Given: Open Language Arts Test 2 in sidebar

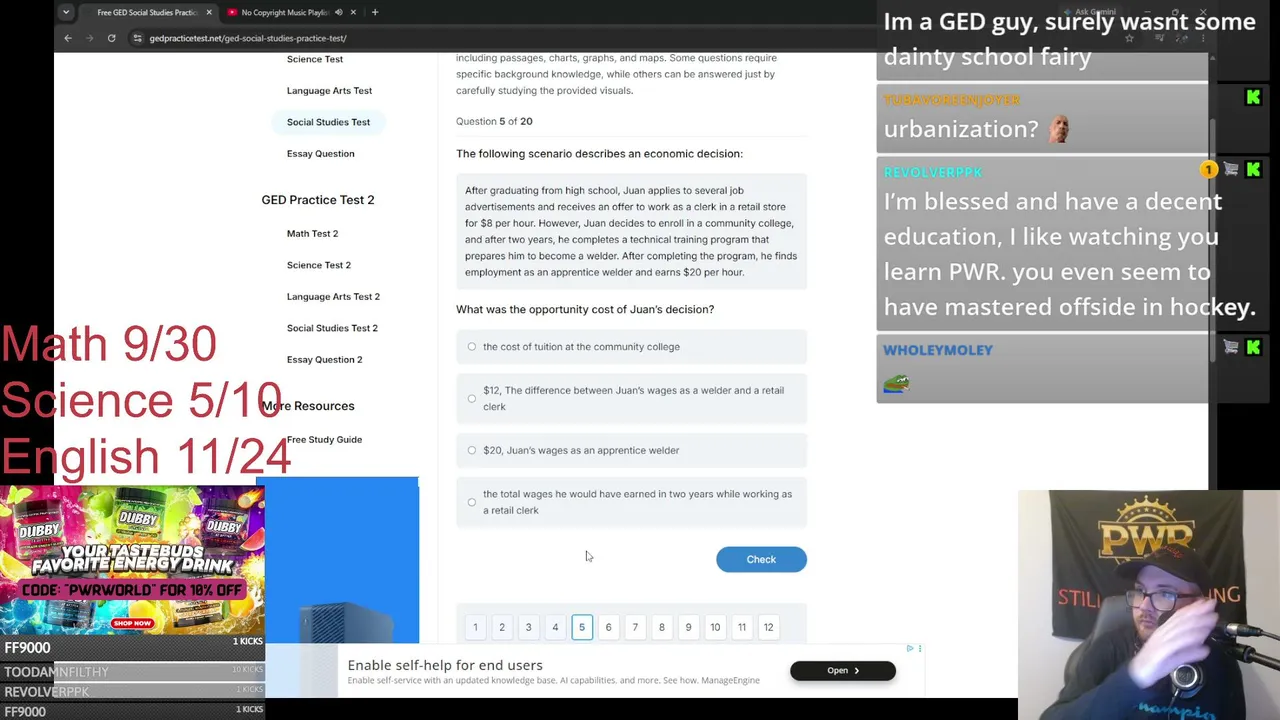Looking at the screenshot, I should click(x=333, y=297).
